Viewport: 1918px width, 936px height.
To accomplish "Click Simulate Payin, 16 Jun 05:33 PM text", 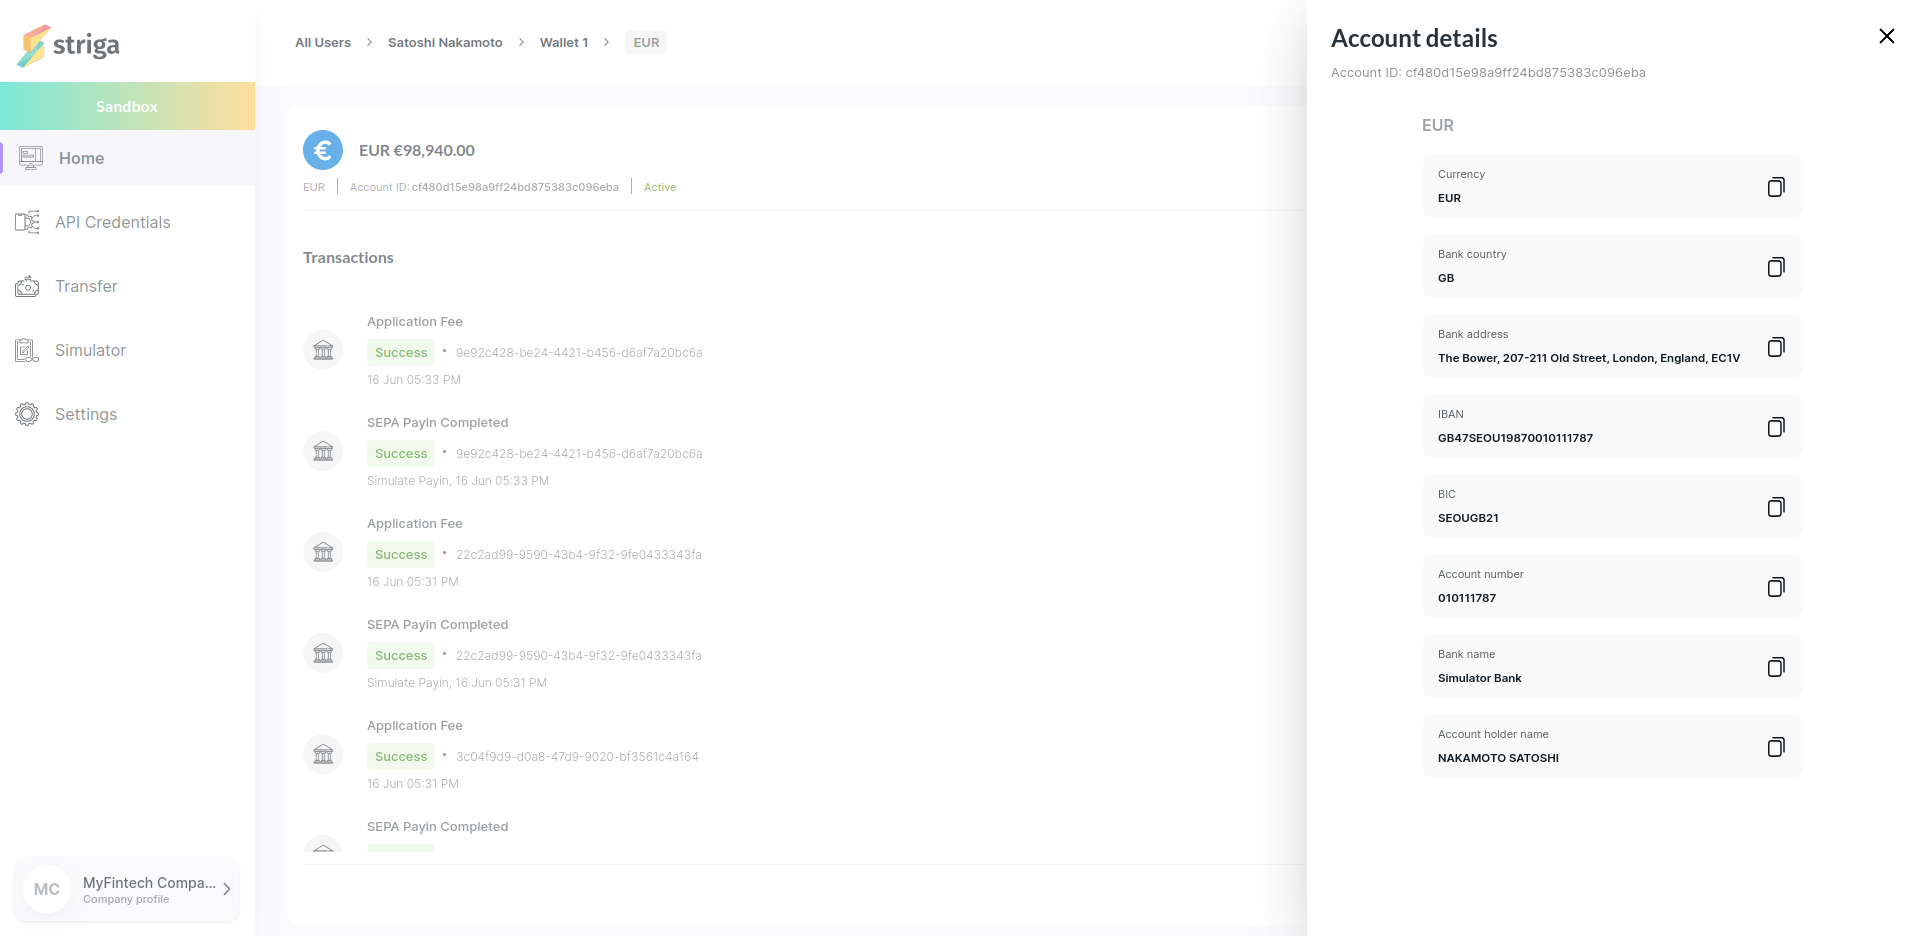I will 458,481.
